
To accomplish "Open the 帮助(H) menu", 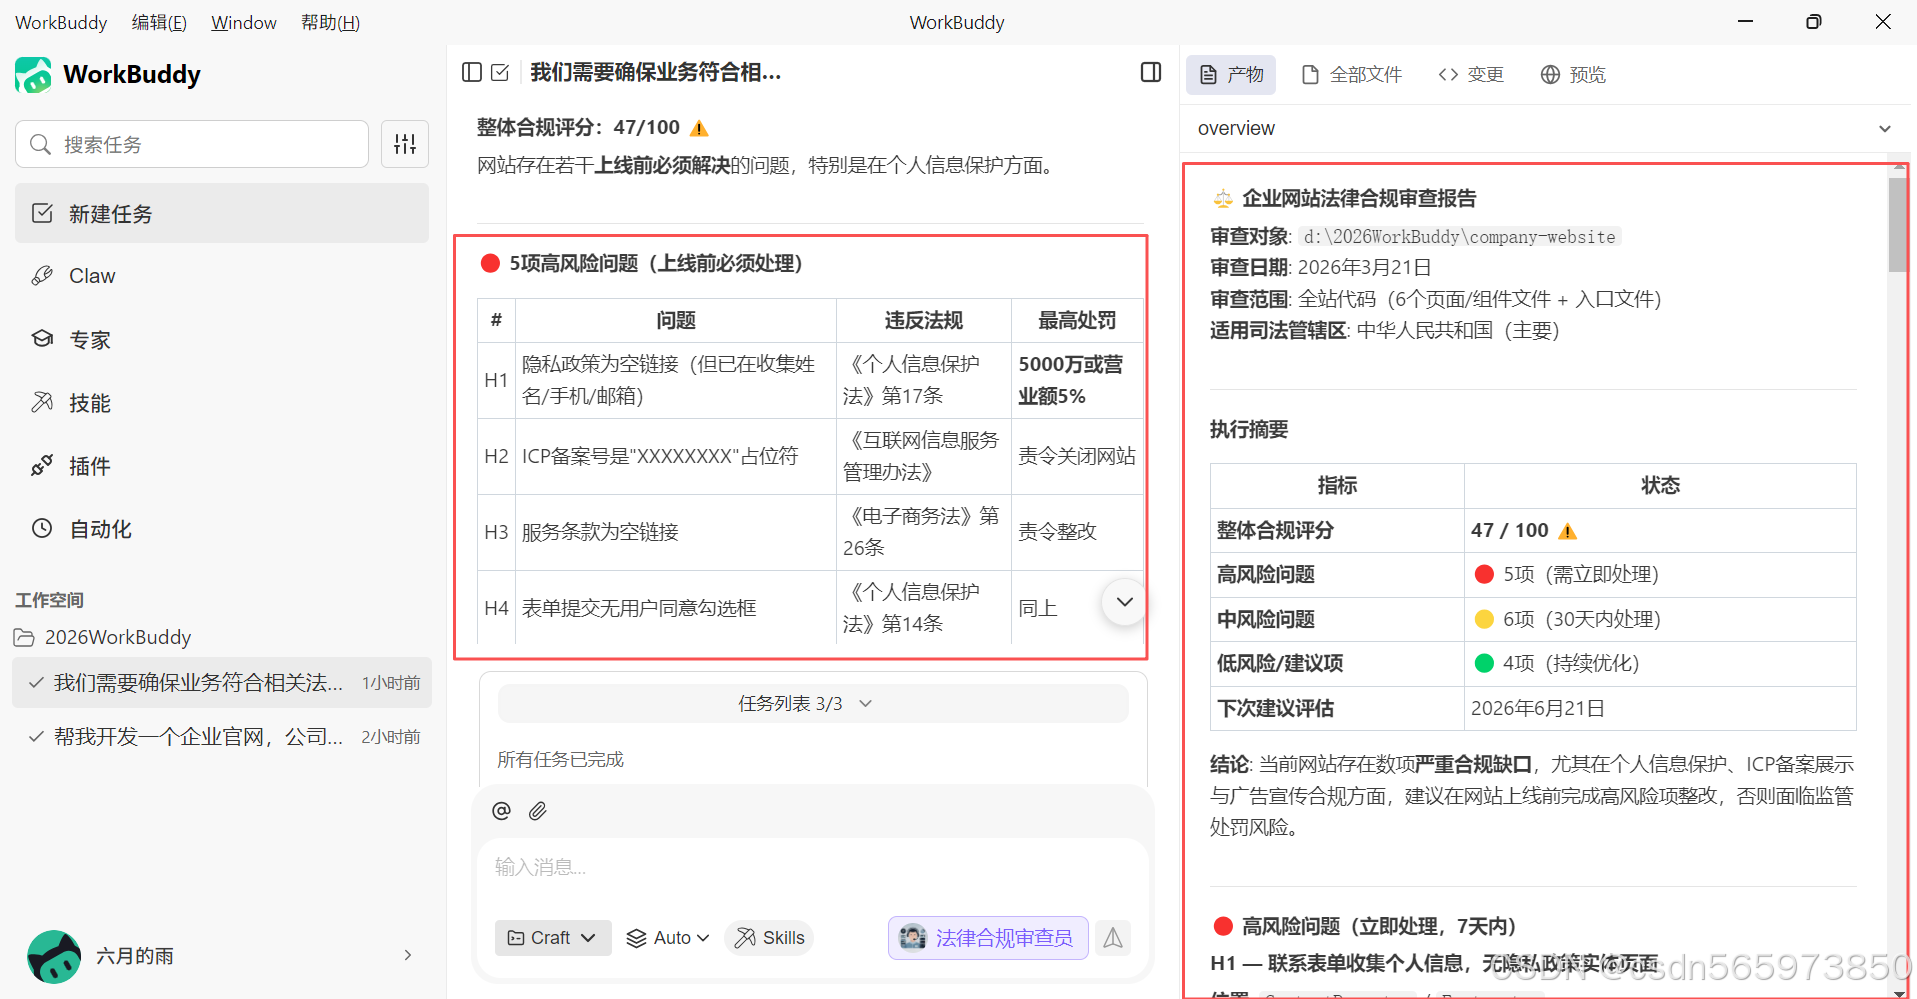I will [x=331, y=22].
